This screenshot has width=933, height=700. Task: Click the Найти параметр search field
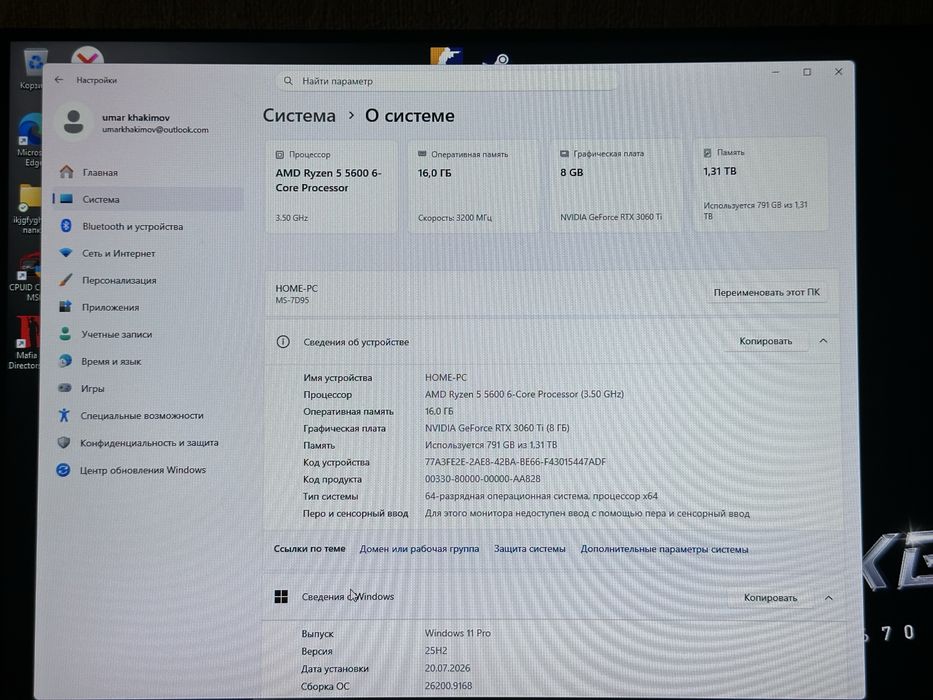(x=446, y=81)
